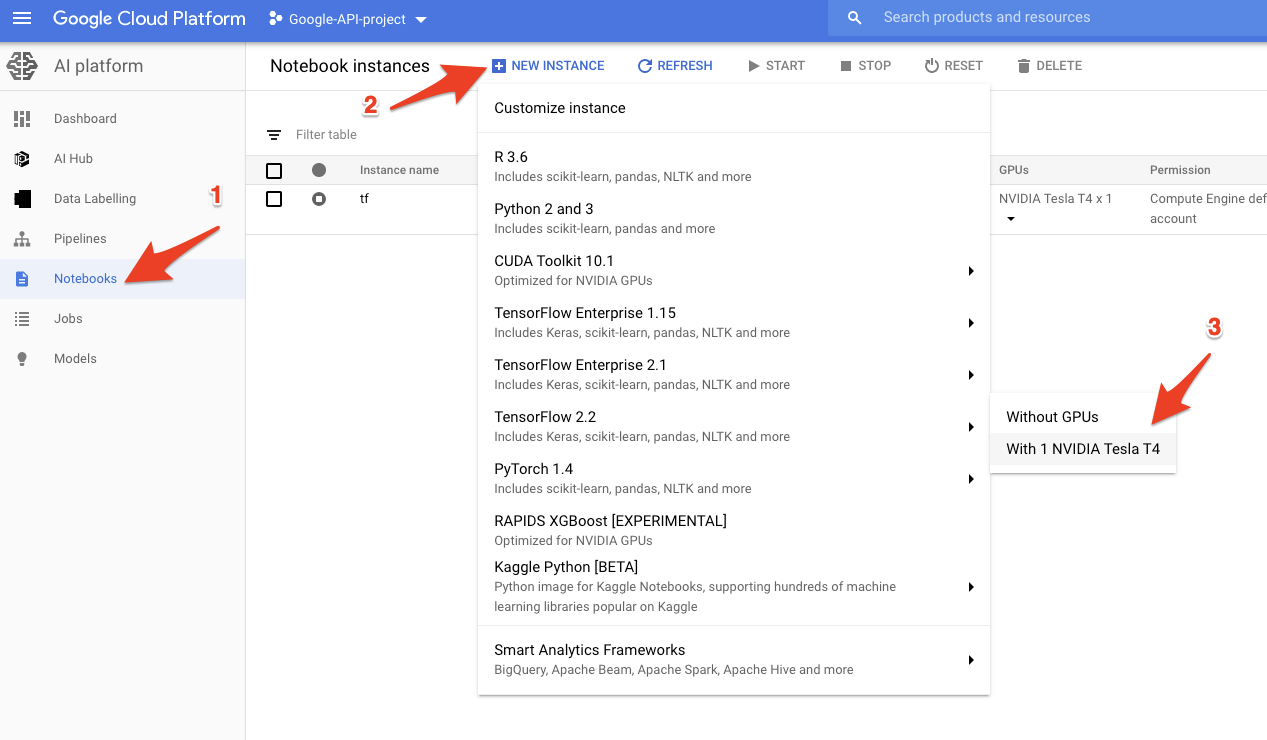Click the Notebook instances heading
This screenshot has height=740, width=1267.
(350, 66)
